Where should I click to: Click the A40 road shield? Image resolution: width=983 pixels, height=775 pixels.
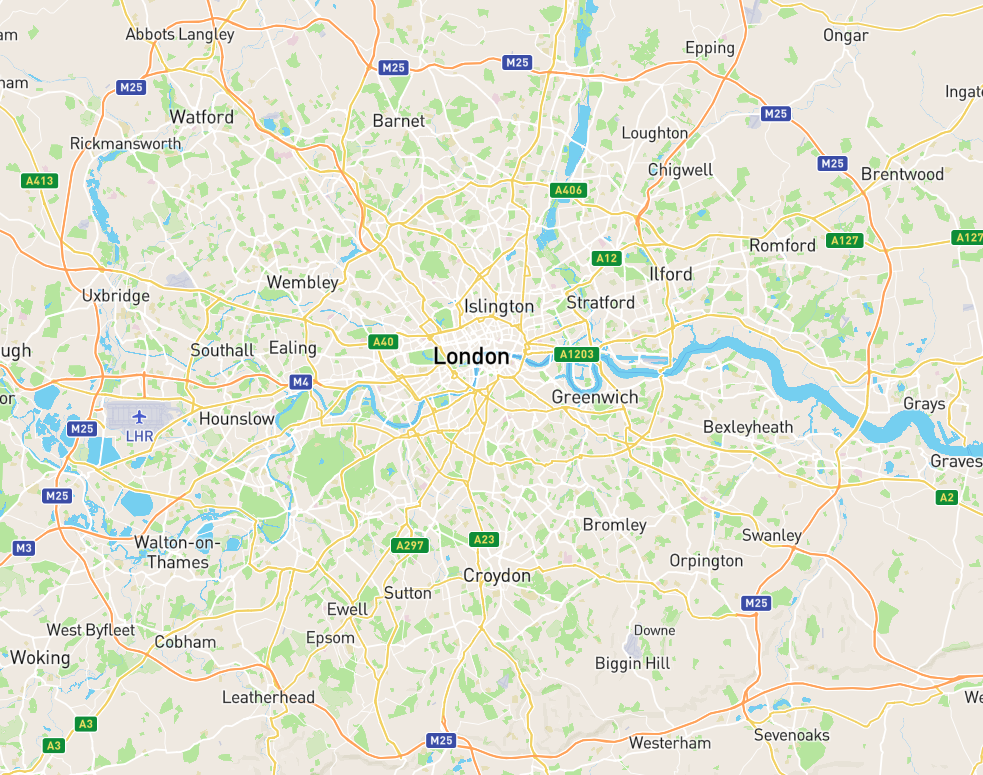click(383, 342)
